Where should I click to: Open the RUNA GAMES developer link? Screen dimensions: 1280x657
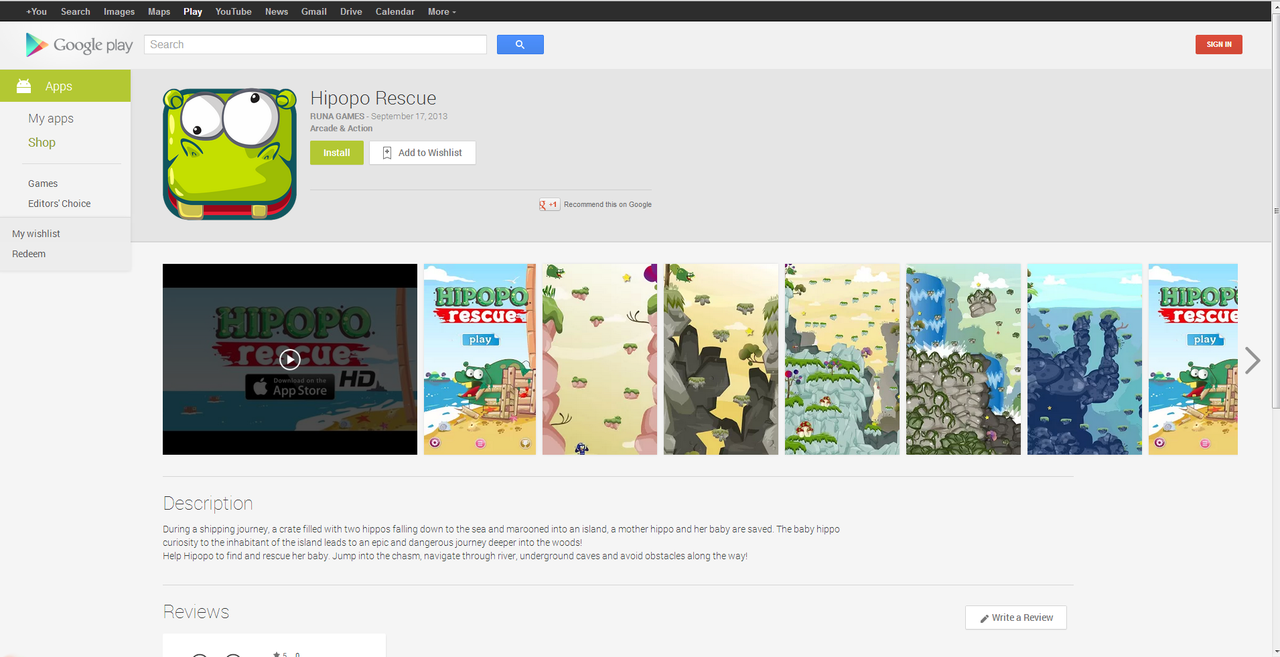[337, 117]
